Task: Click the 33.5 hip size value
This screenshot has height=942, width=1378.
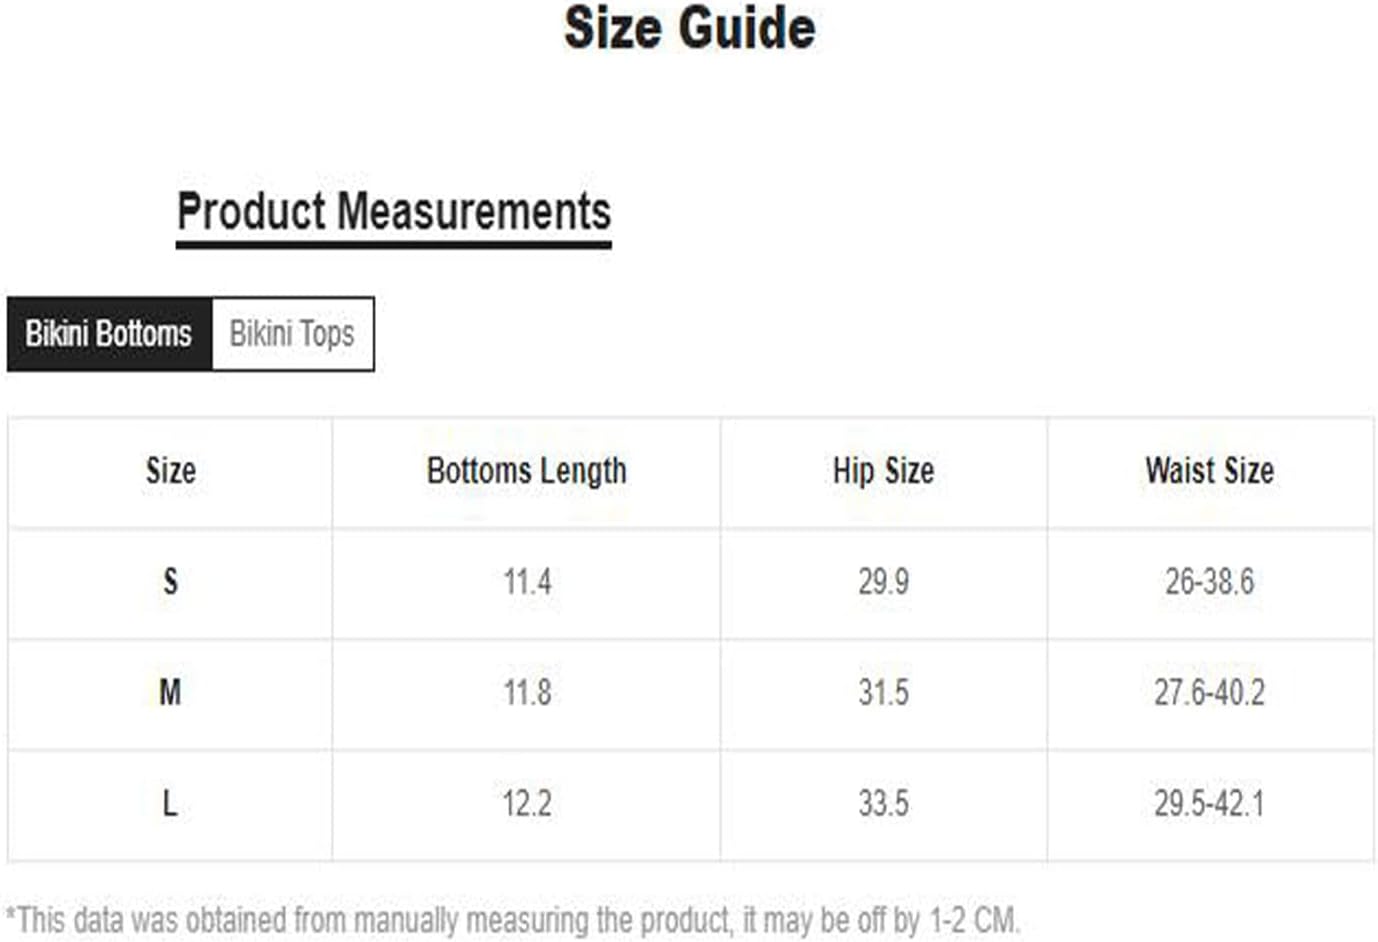Action: coord(884,803)
